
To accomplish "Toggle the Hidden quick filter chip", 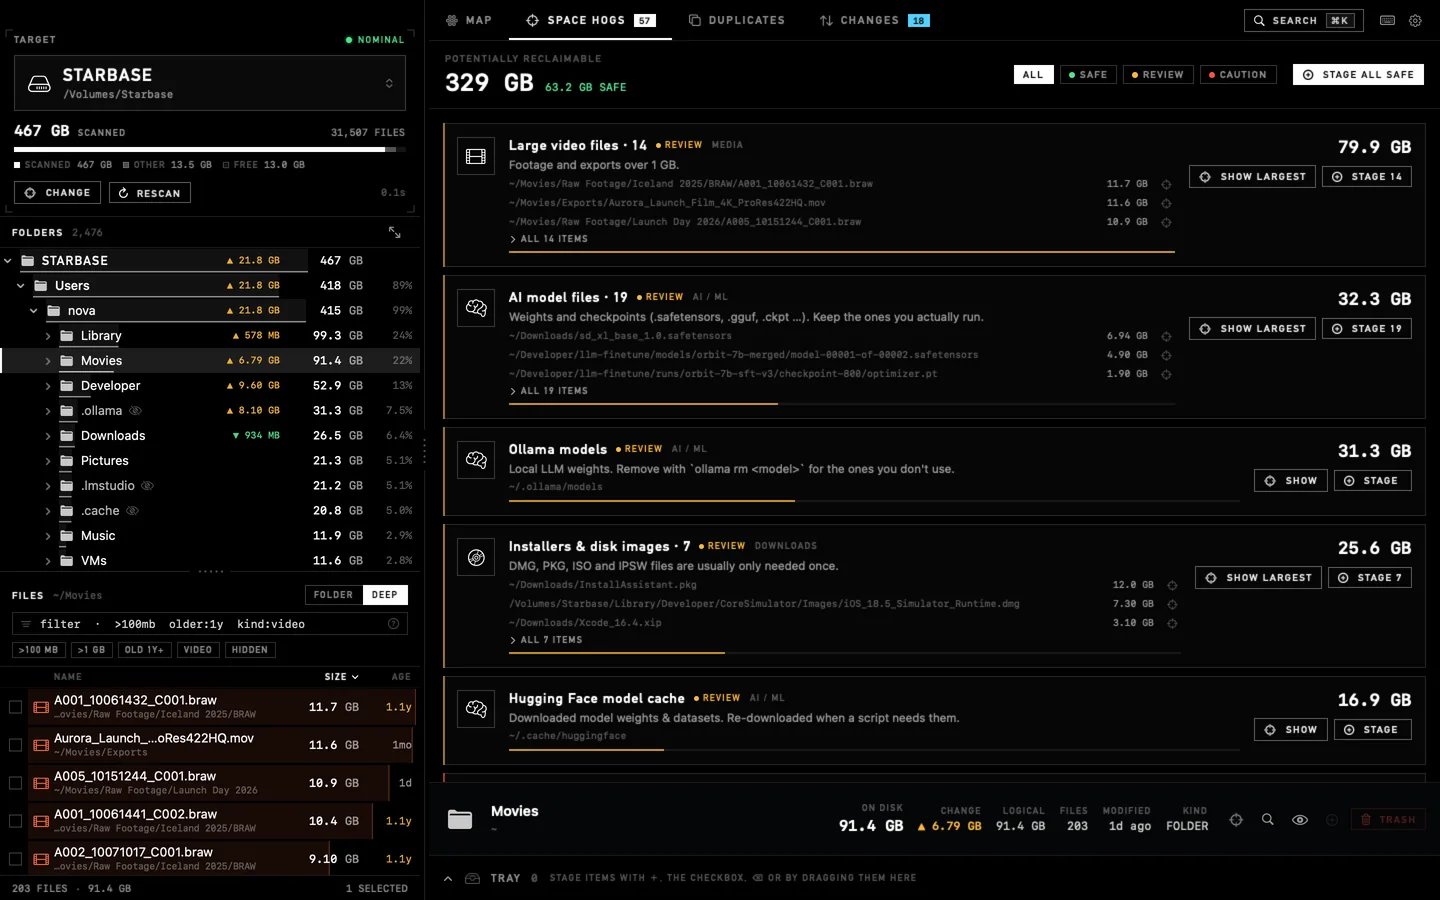I will click(250, 650).
